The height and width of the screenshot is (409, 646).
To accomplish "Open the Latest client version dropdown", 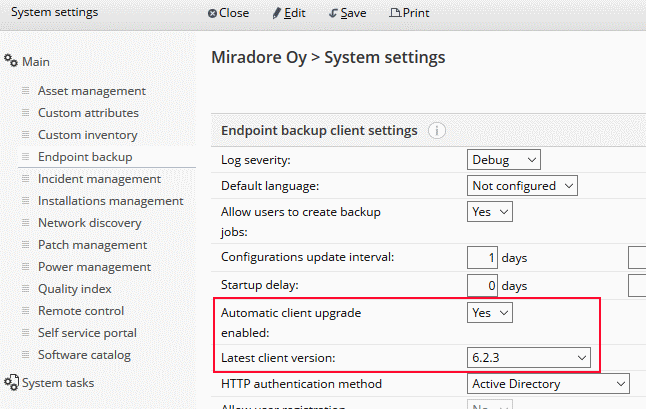I will pos(529,358).
